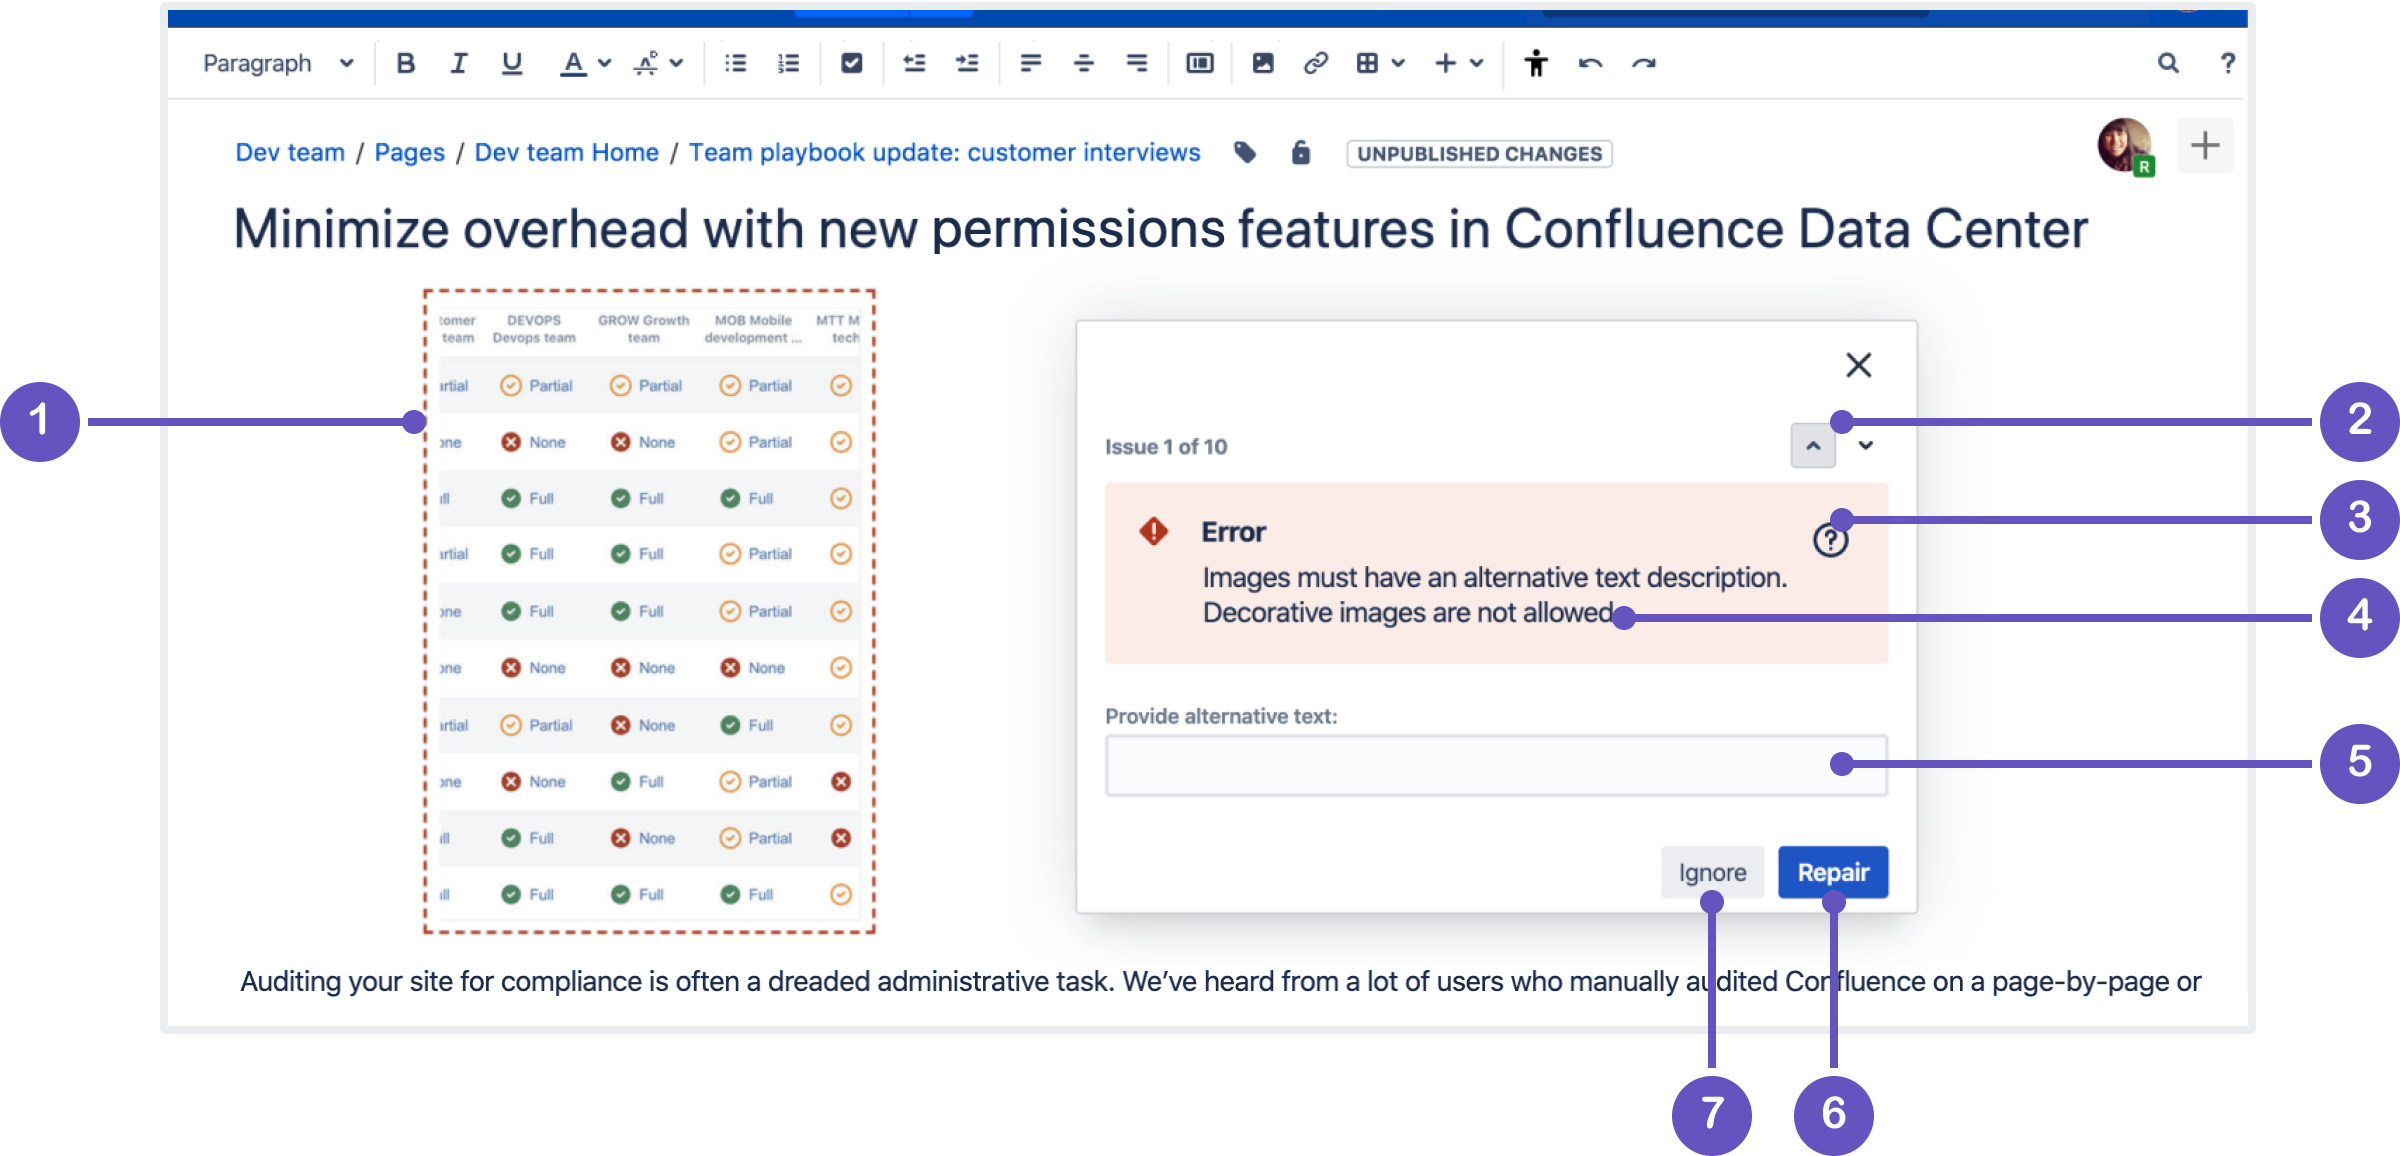
Task: Open Team playbook update breadcrumb link
Action: click(x=944, y=153)
